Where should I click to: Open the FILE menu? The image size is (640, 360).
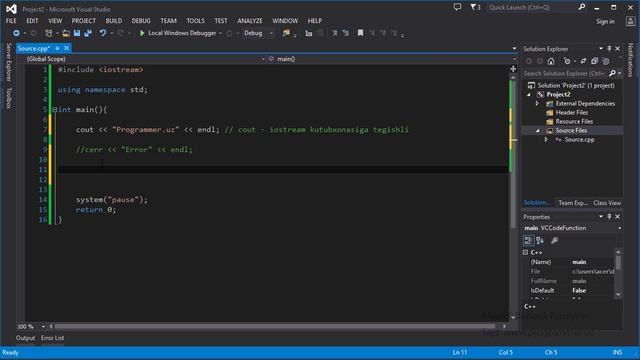pos(11,21)
